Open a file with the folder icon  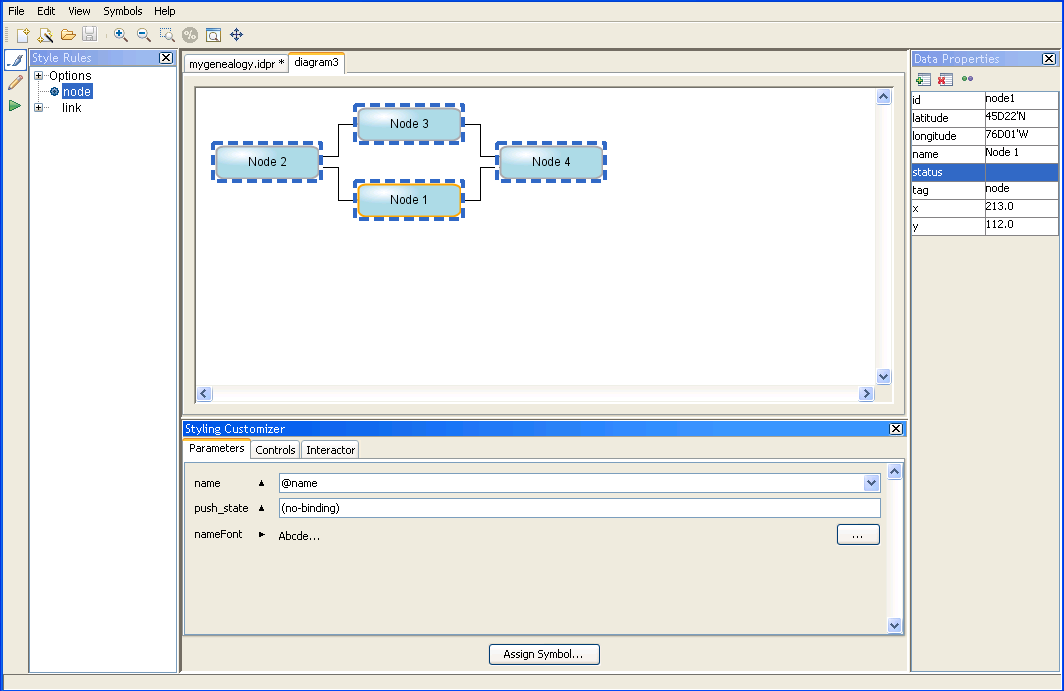(68, 35)
